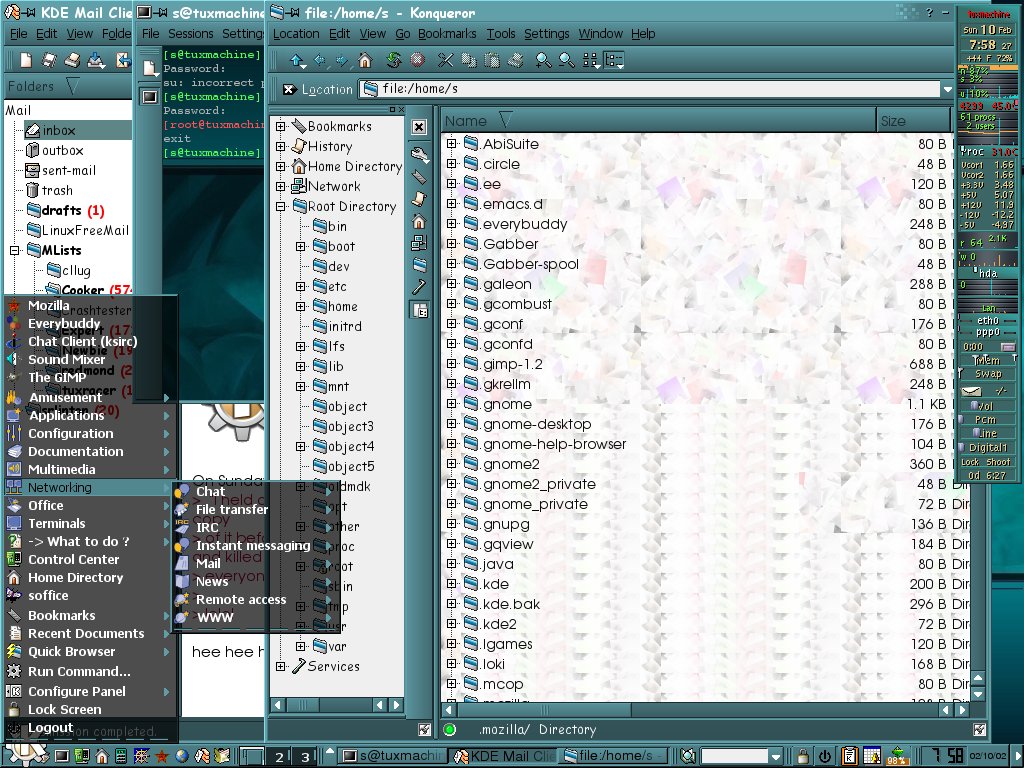
Task: Switch to icon view mode in Konqueror
Action: click(590, 61)
